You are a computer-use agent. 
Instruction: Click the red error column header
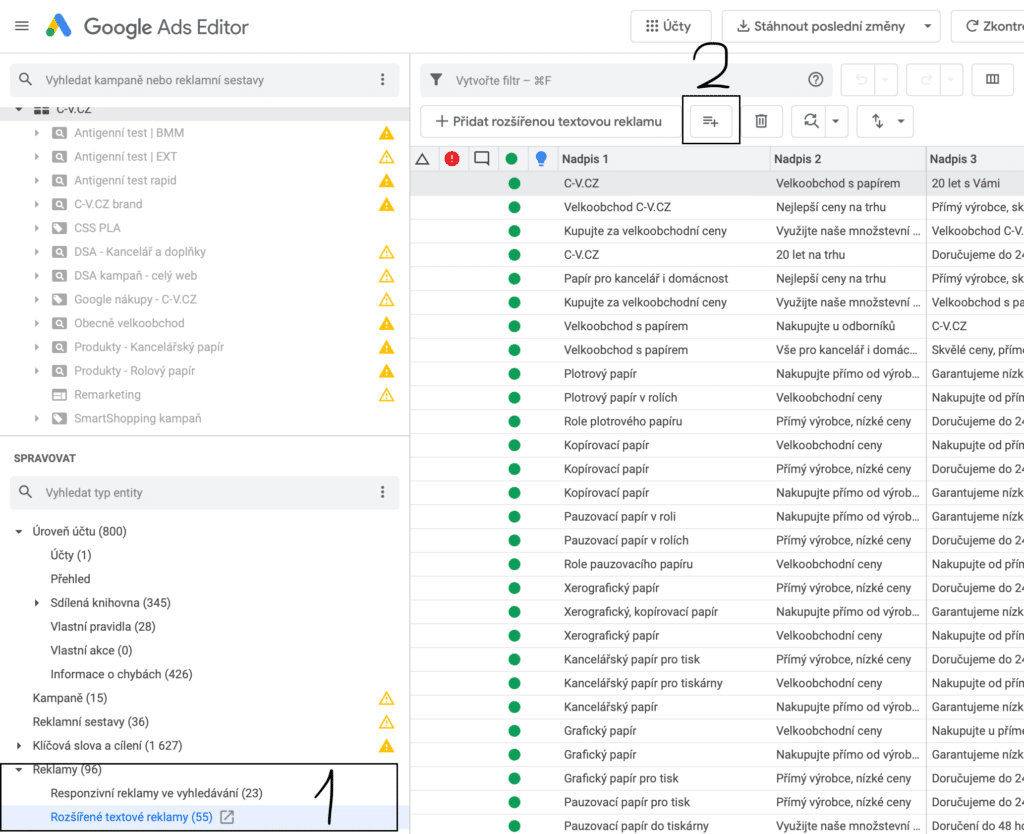coord(452,159)
